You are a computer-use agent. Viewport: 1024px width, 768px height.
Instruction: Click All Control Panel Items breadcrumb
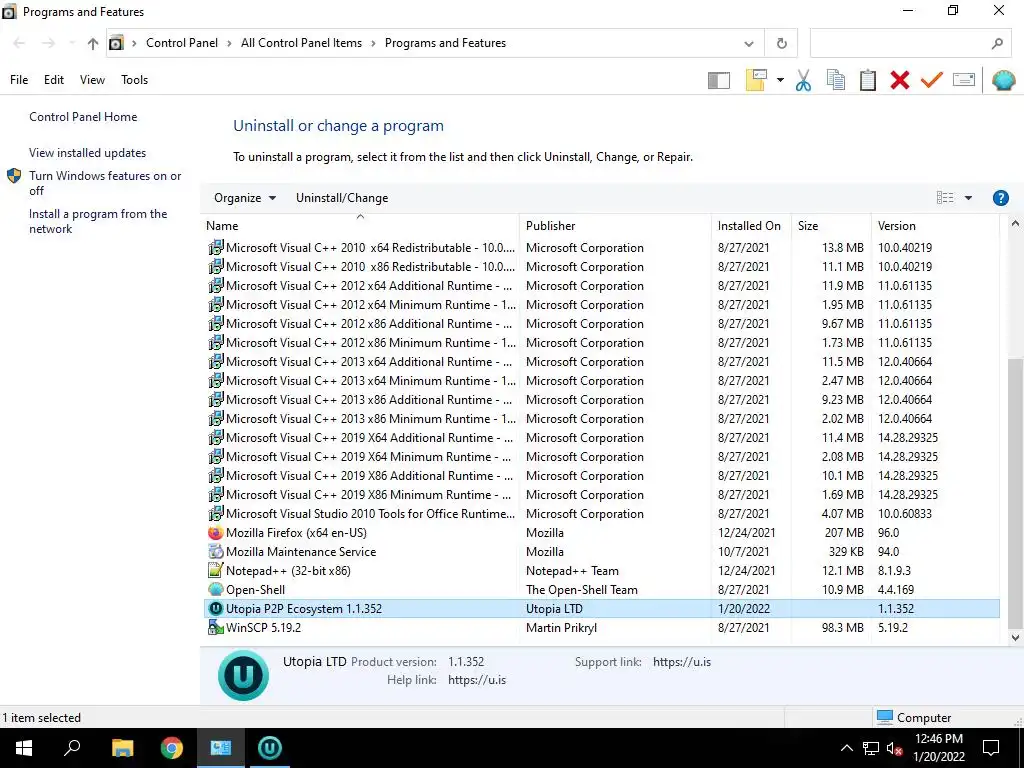pos(301,43)
